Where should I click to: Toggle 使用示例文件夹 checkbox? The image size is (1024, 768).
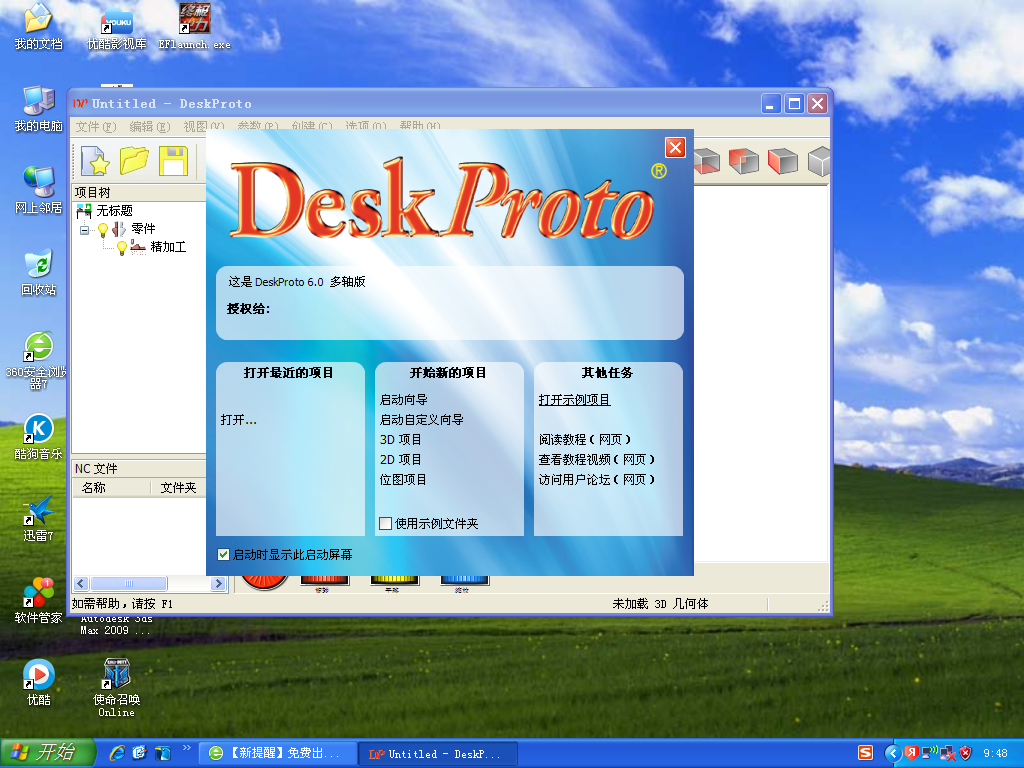[x=385, y=523]
